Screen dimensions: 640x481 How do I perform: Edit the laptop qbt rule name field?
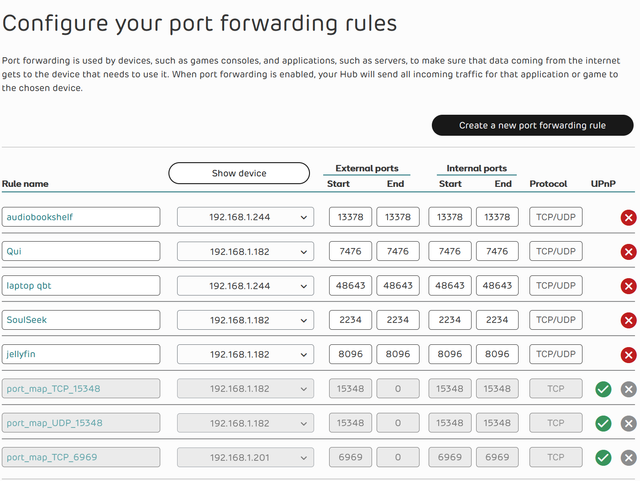point(81,285)
